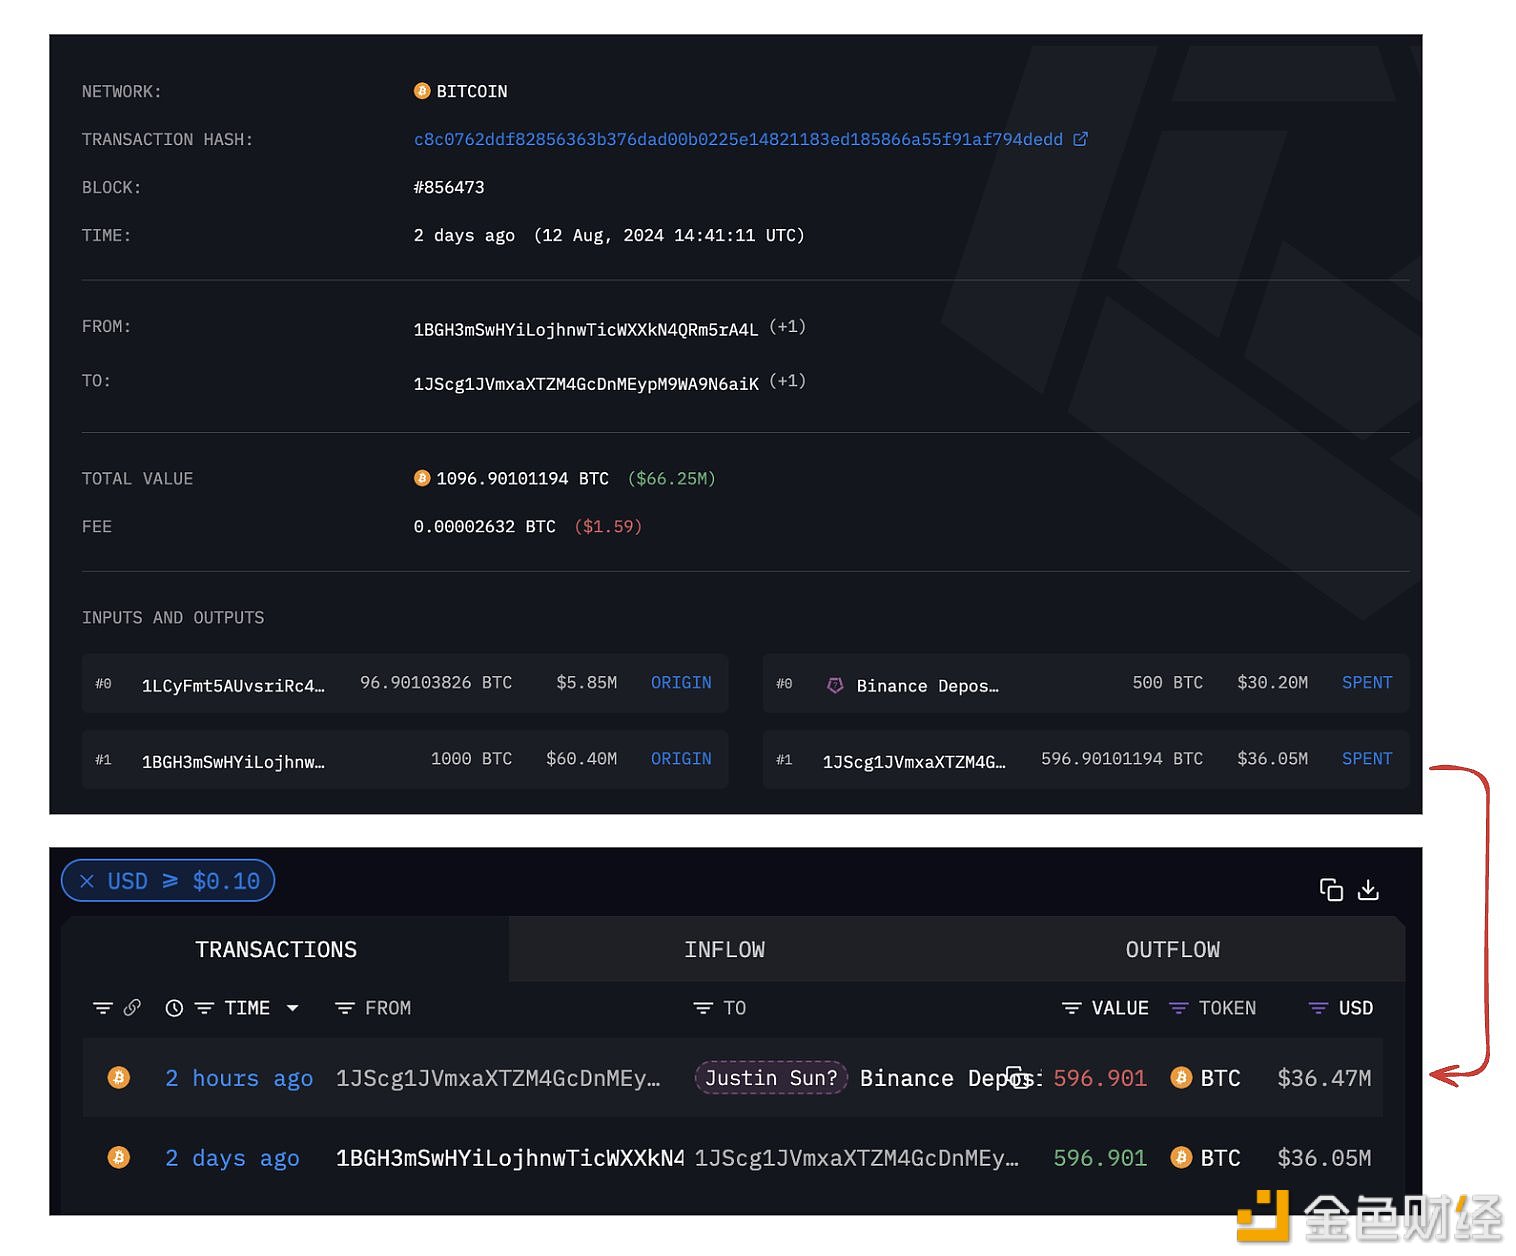Open the SPENT link for output 1JScg1JVmxaXTZM4G…
The width and height of the screenshot is (1516, 1256).
click(x=1367, y=759)
